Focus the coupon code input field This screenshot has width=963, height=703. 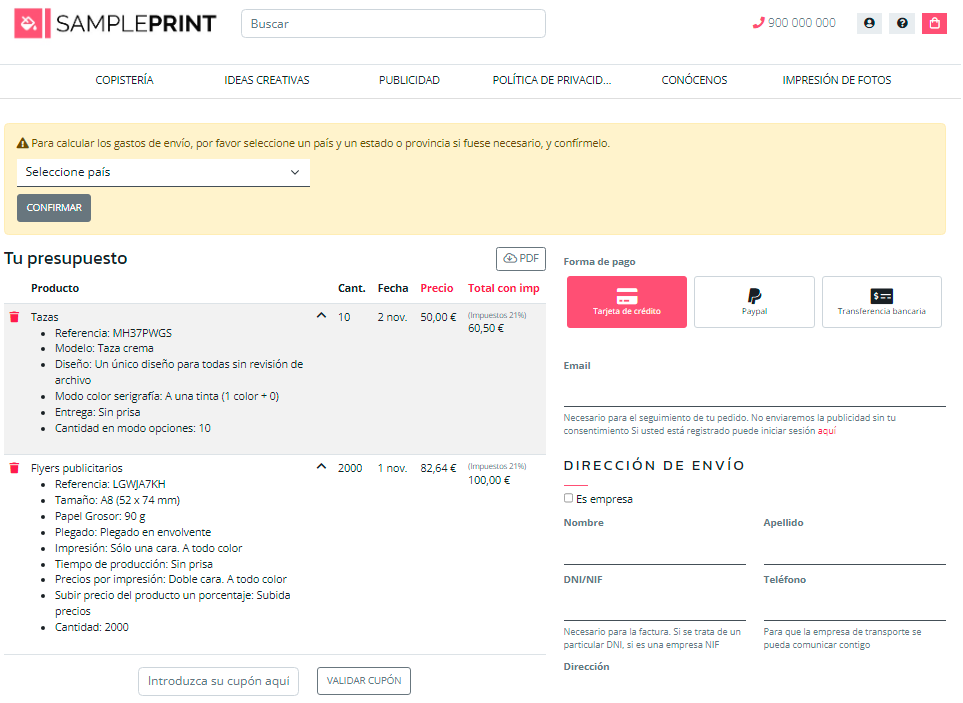[218, 681]
